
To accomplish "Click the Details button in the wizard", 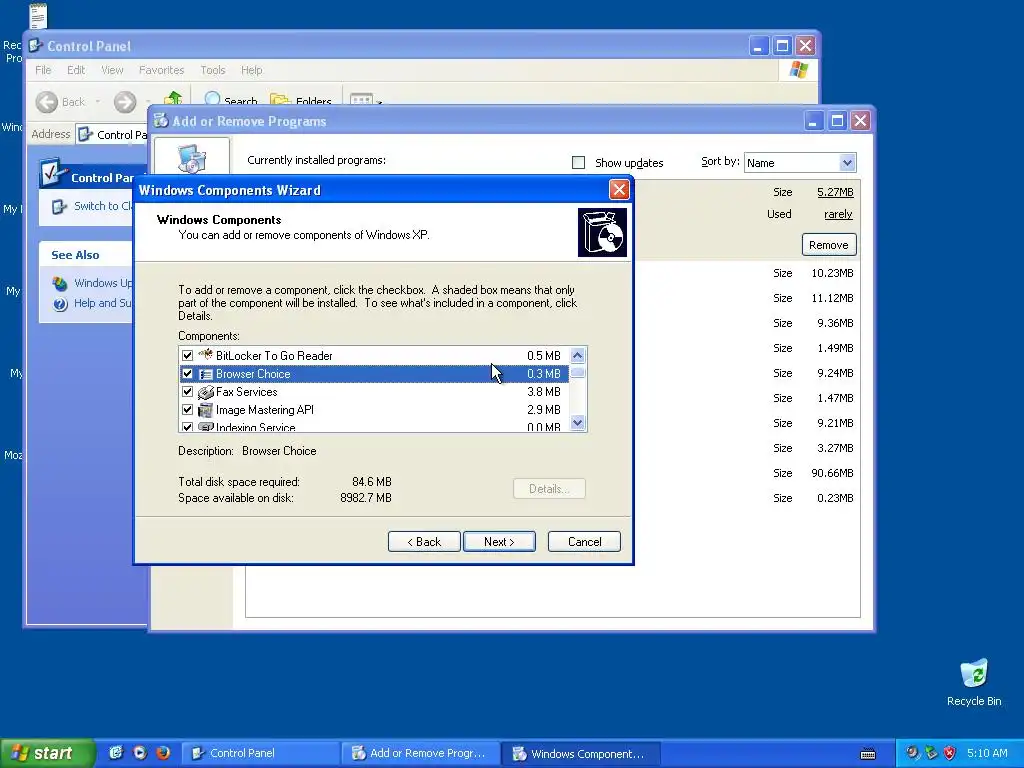I will coord(549,488).
